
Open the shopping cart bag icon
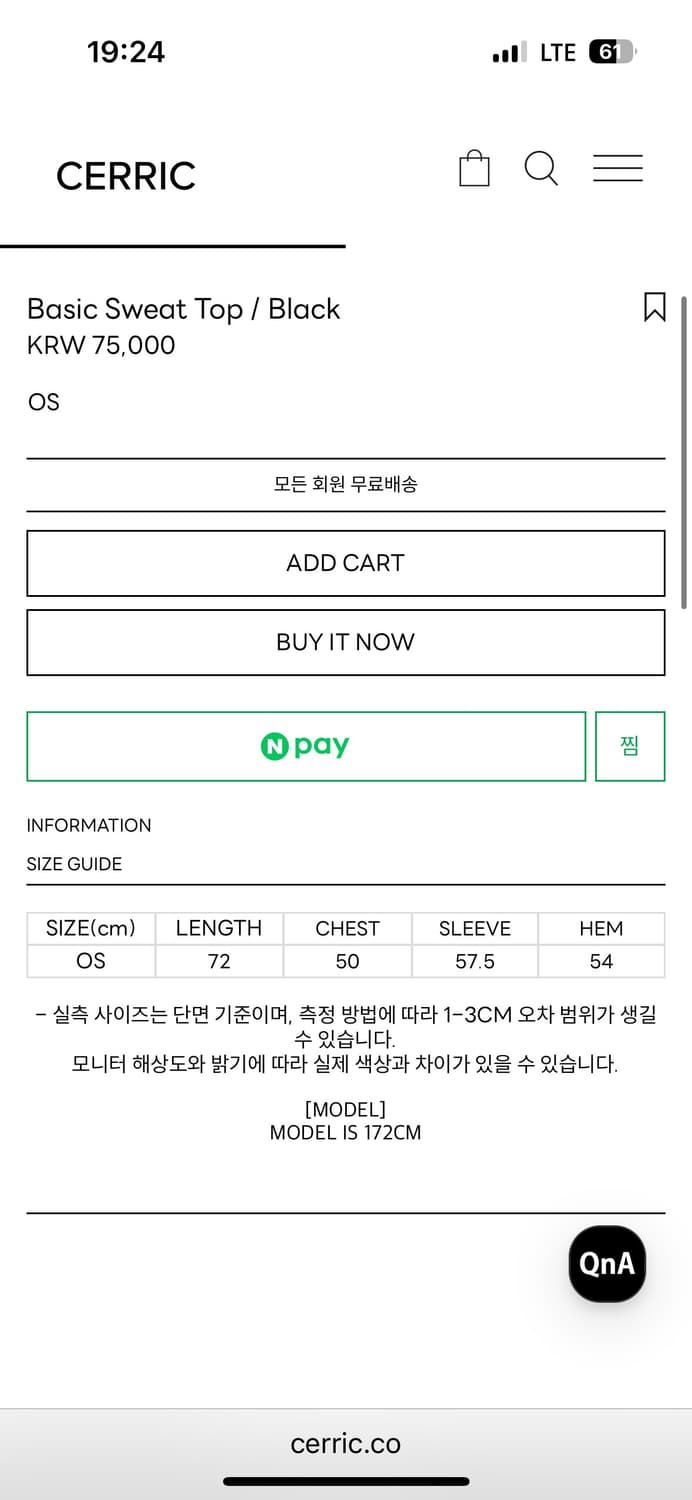pyautogui.click(x=474, y=168)
